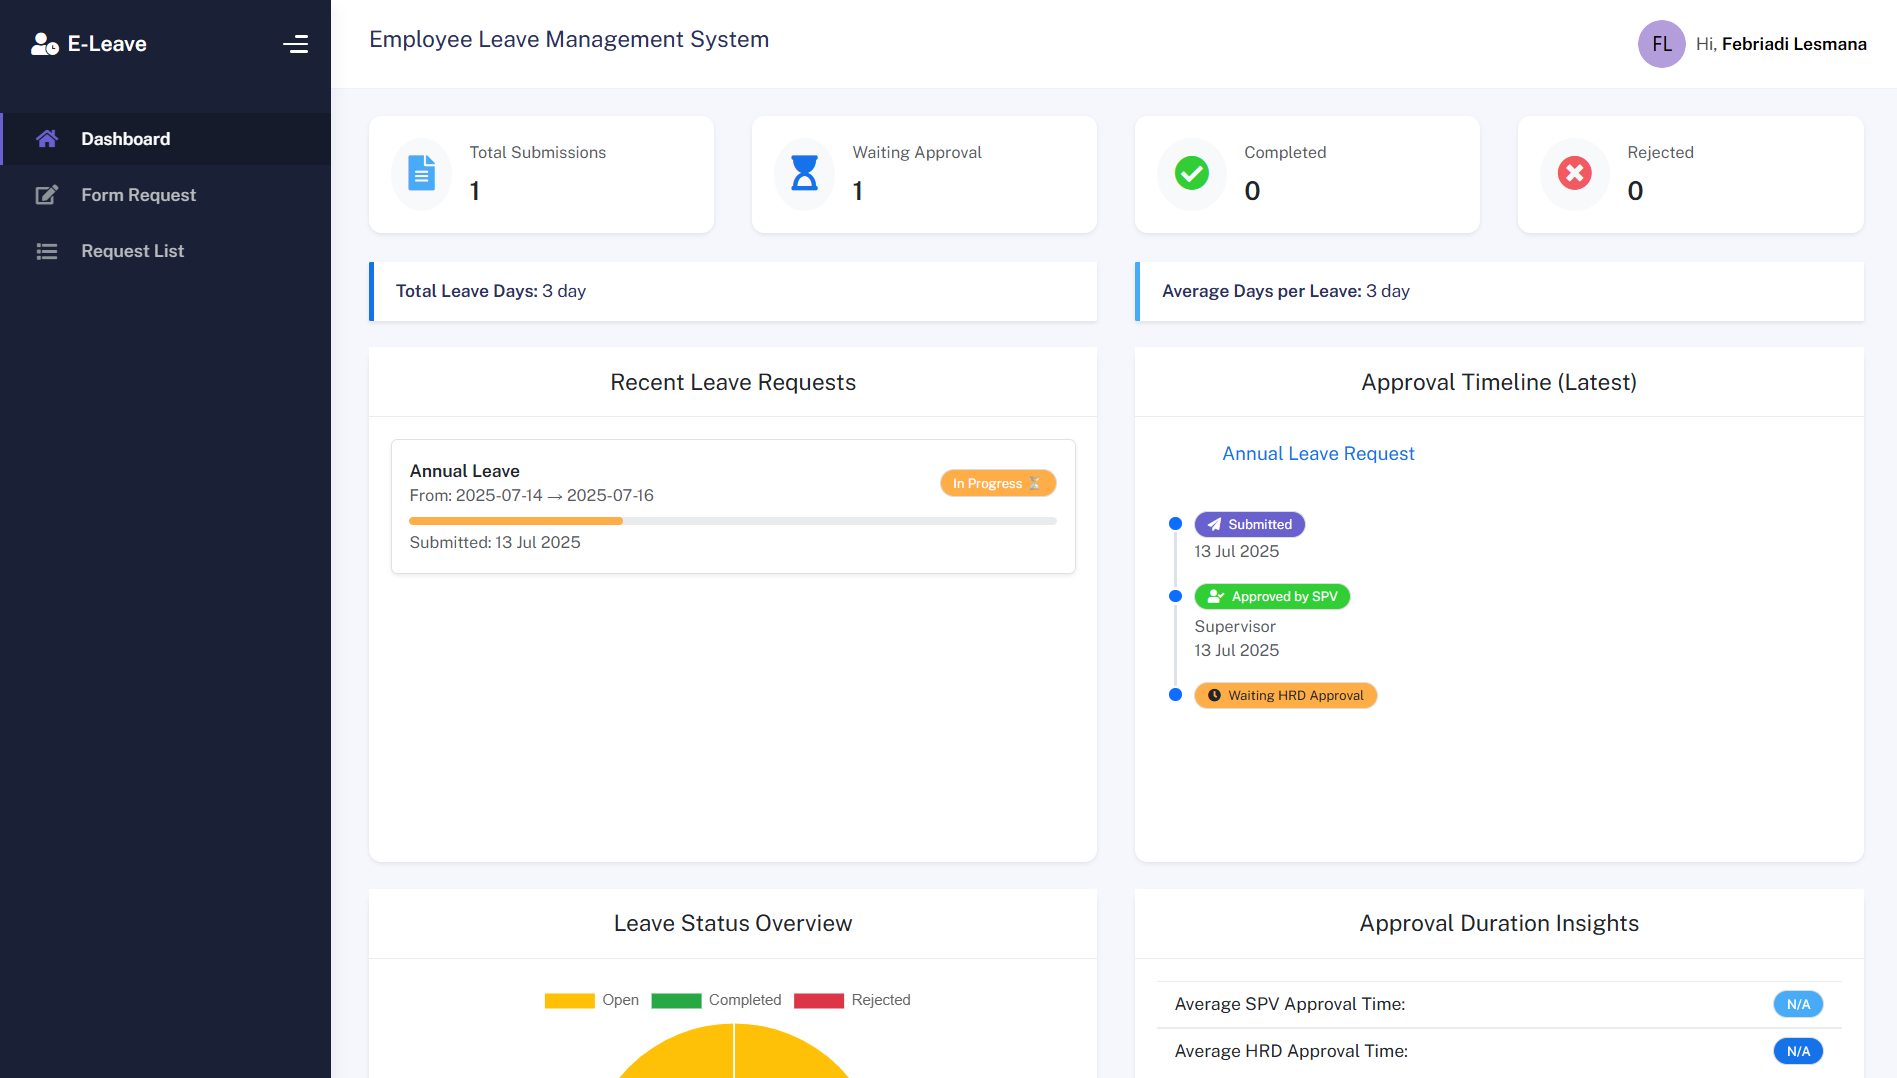Click the Leave Status Overview heading

click(733, 923)
